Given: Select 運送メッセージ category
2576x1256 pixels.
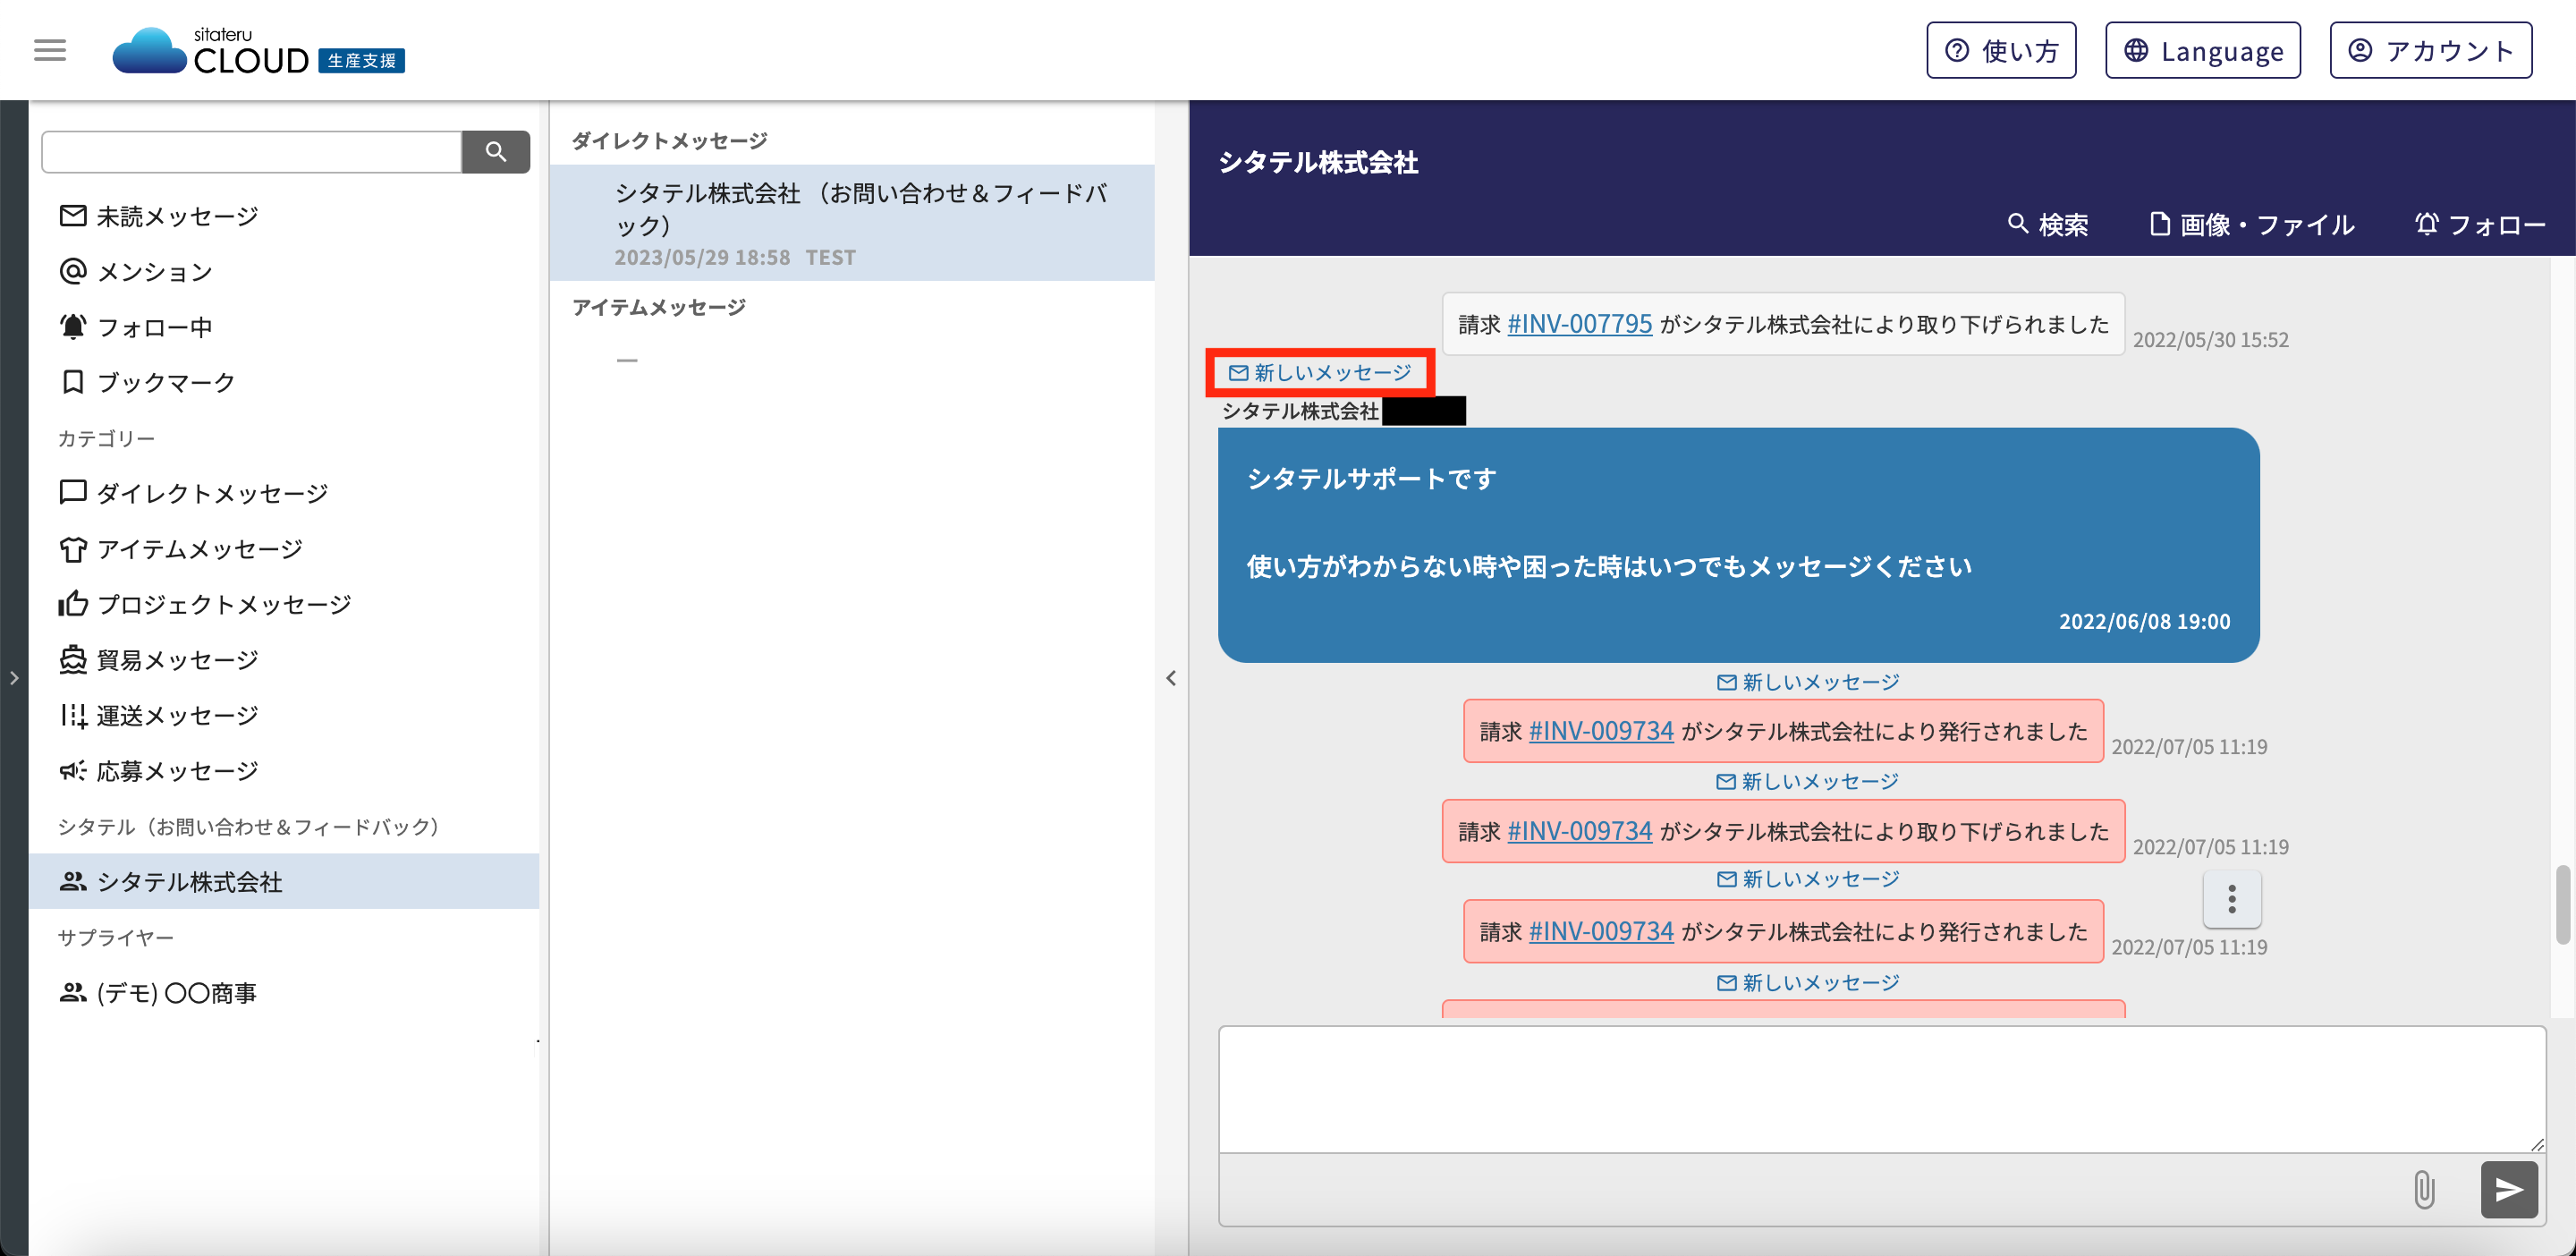Looking at the screenshot, I should pyautogui.click(x=285, y=715).
